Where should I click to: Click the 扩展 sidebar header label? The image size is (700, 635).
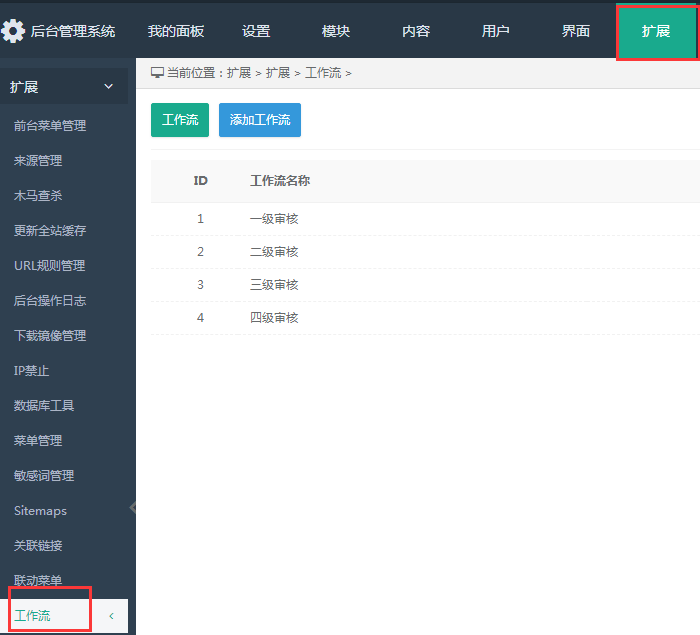coord(24,87)
